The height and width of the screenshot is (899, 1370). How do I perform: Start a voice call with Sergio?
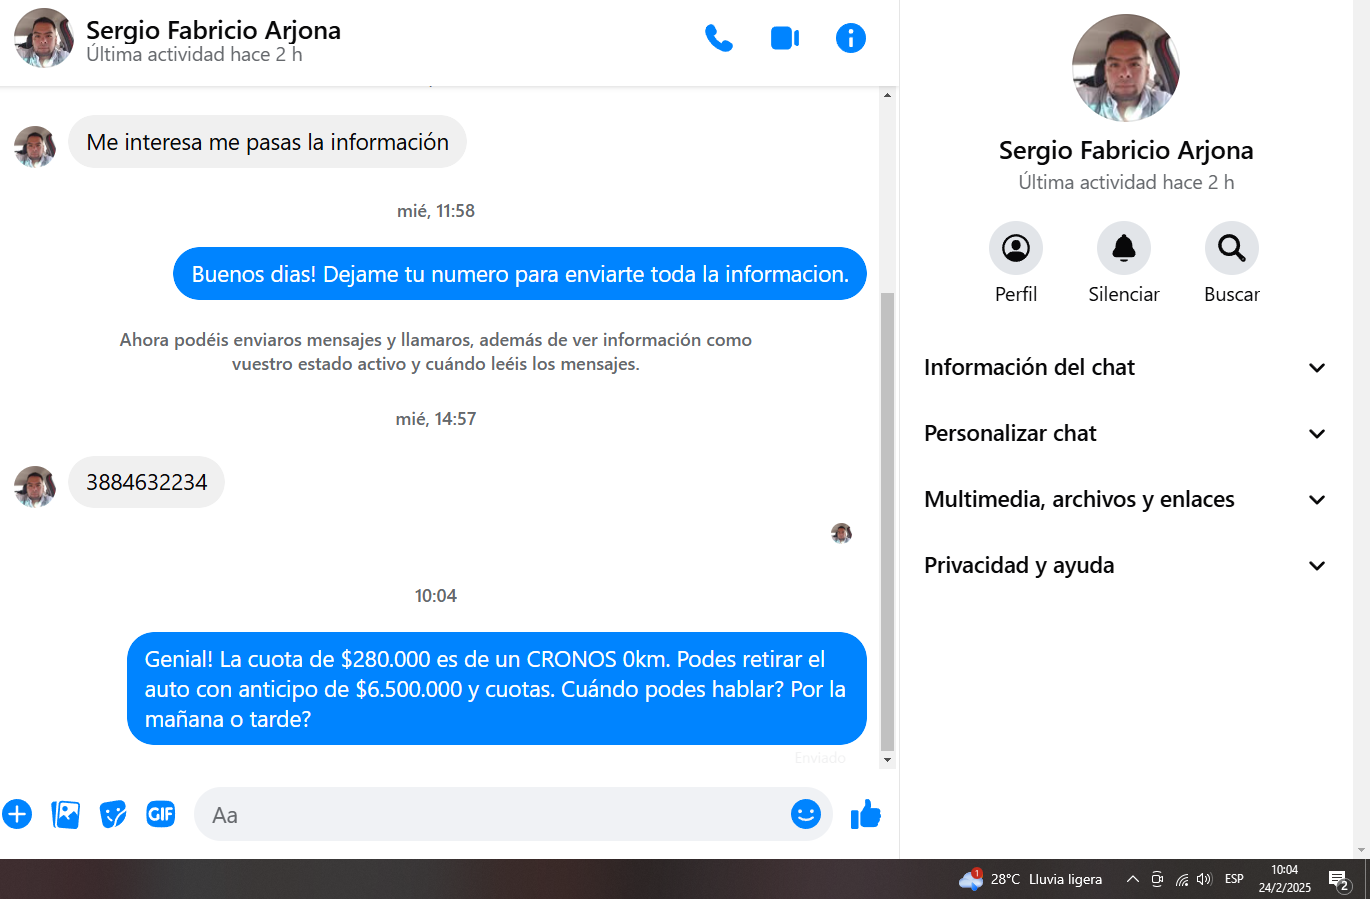pyautogui.click(x=718, y=38)
